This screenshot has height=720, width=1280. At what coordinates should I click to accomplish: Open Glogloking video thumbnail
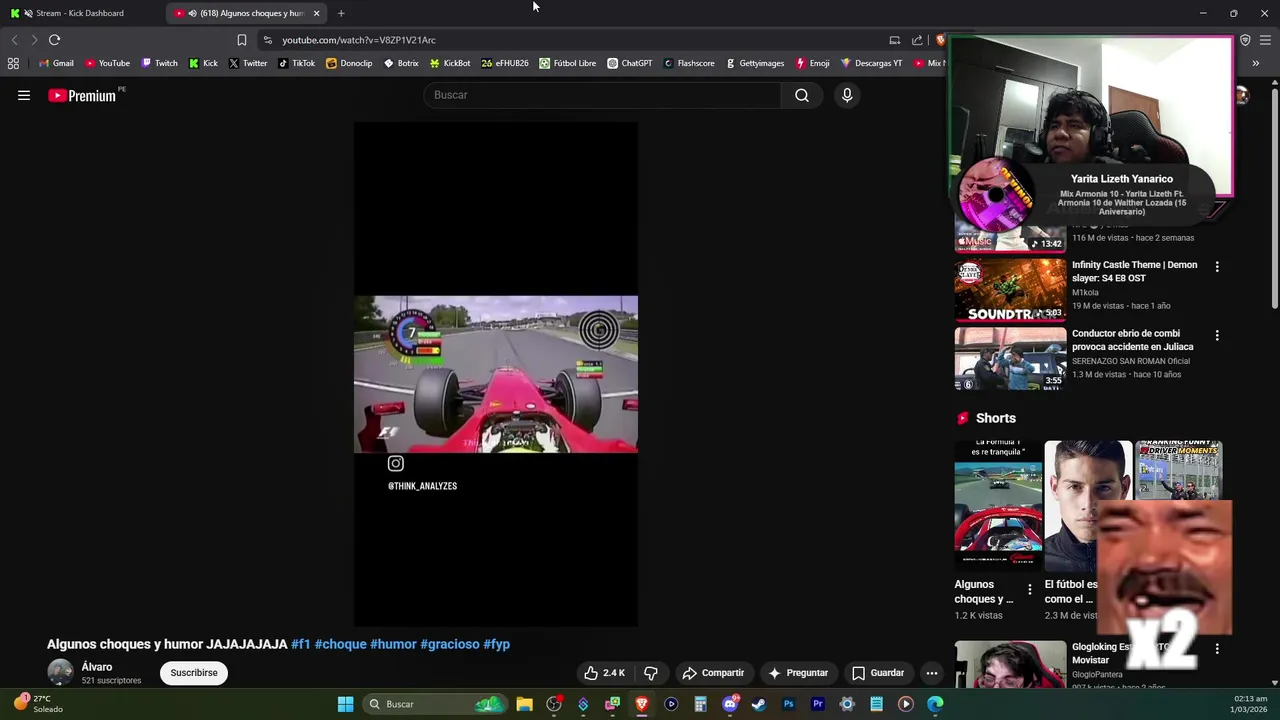tap(1010, 664)
